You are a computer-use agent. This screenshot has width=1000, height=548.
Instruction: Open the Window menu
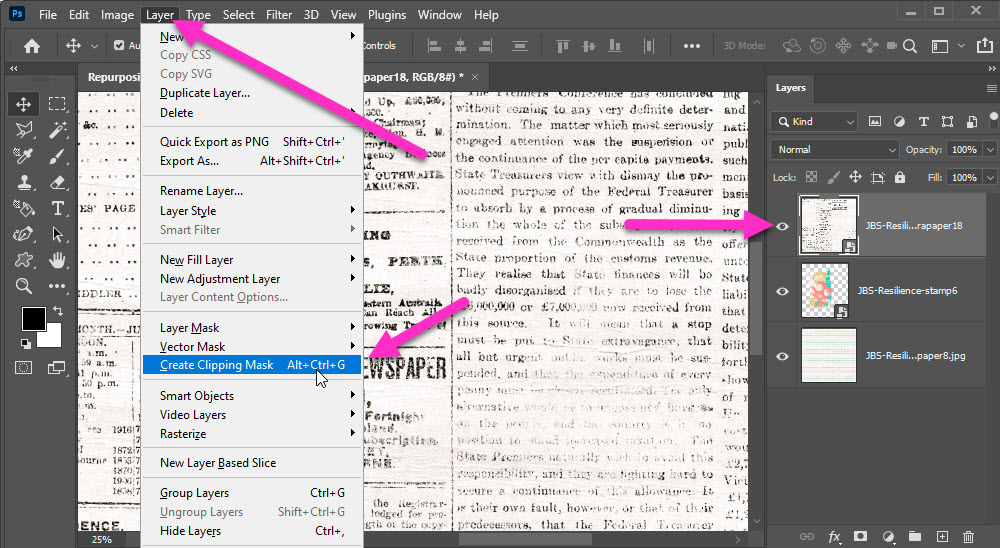coord(439,14)
